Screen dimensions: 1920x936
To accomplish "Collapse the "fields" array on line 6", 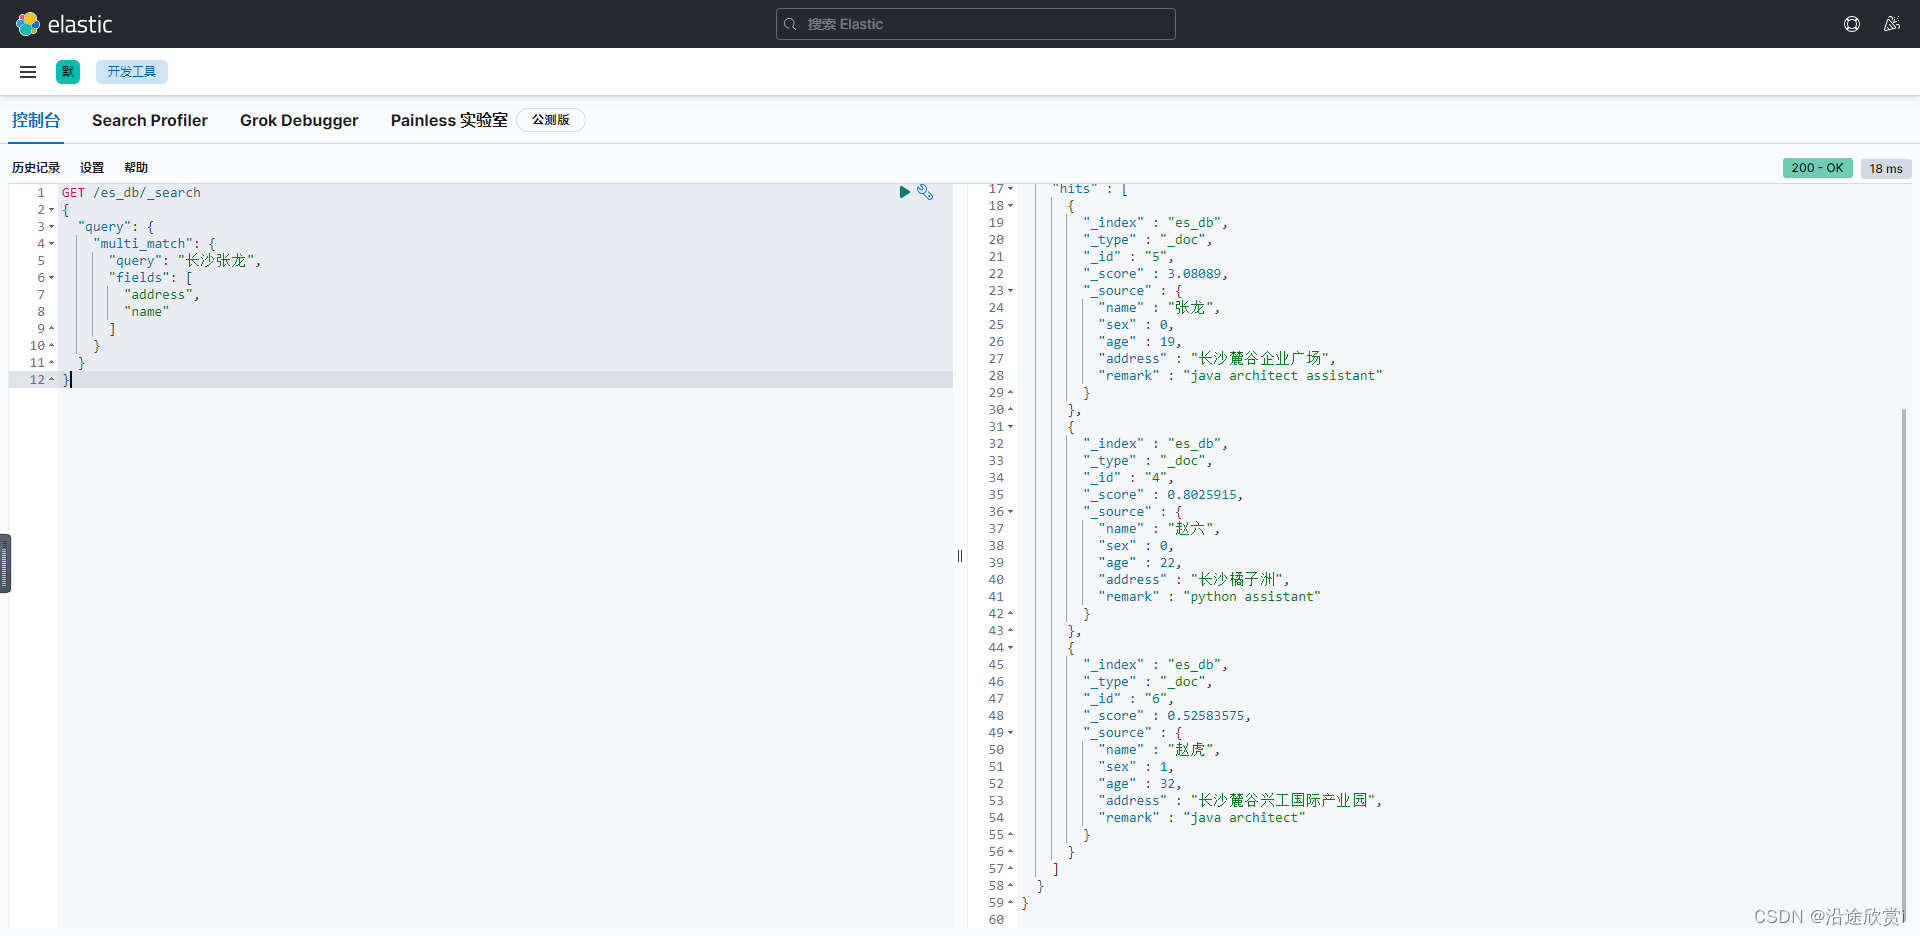I will (52, 278).
